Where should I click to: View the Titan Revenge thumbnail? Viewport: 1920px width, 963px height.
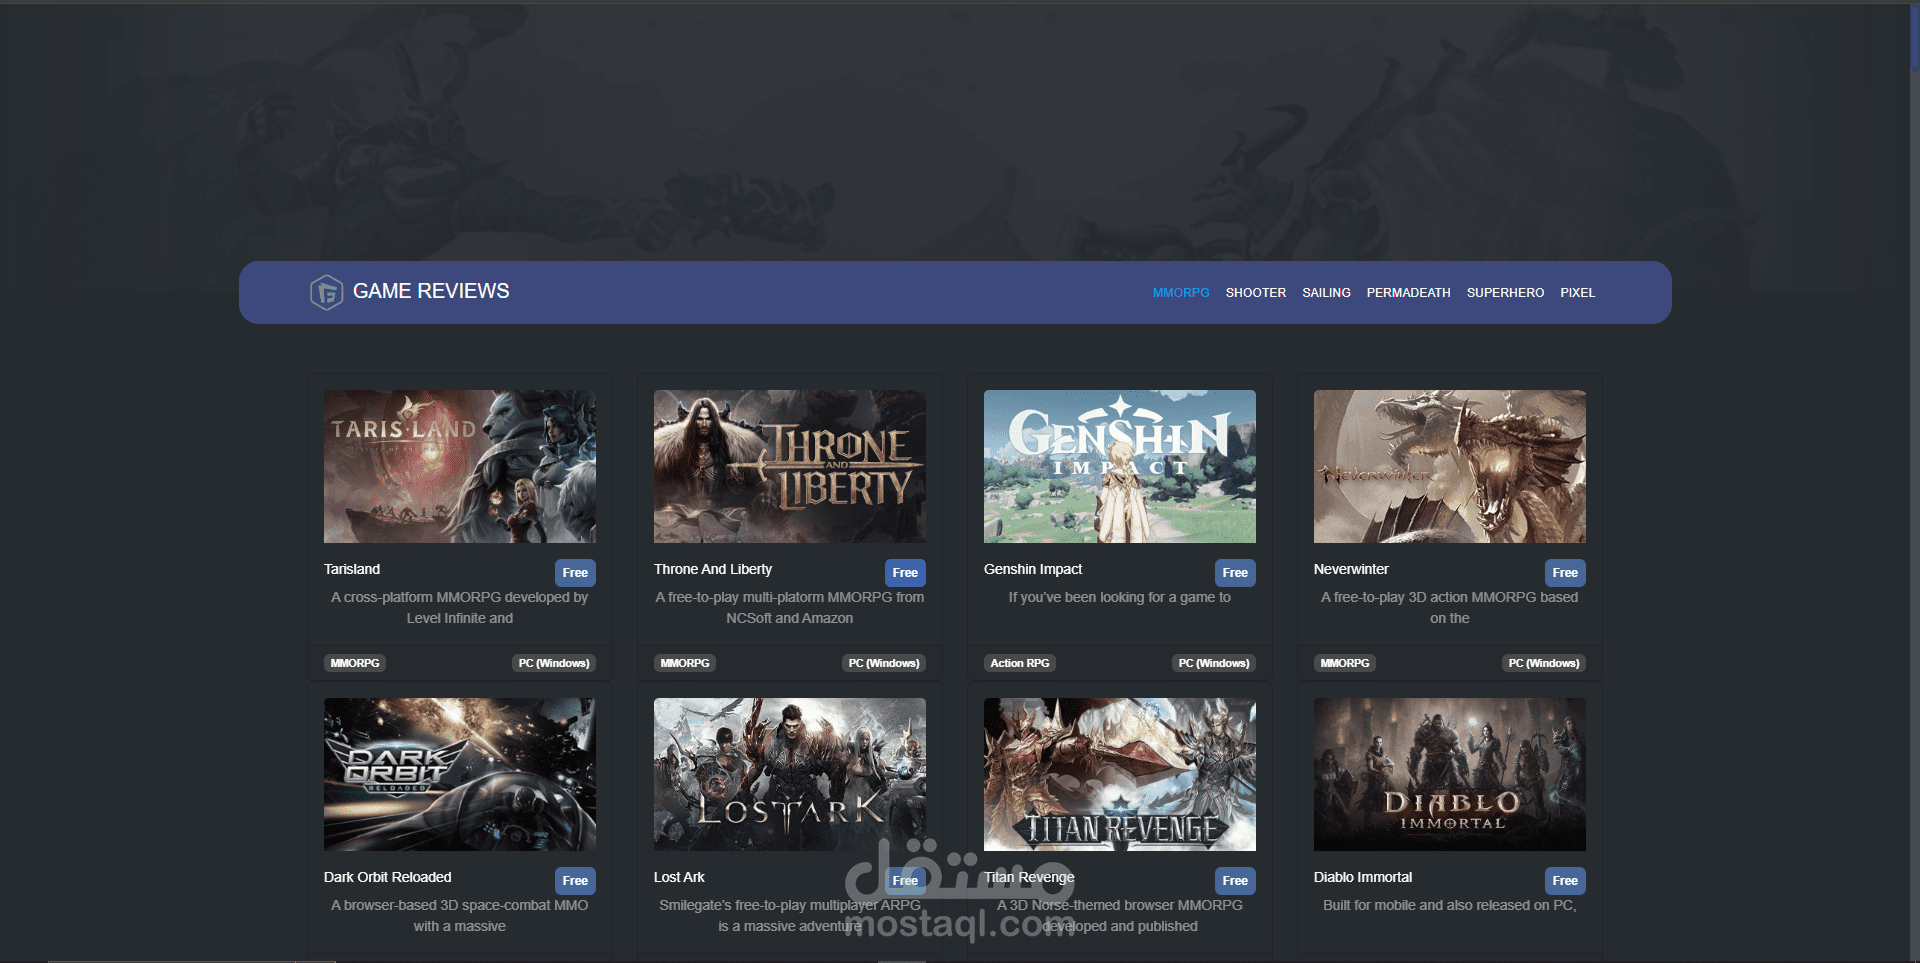[x=1120, y=774]
